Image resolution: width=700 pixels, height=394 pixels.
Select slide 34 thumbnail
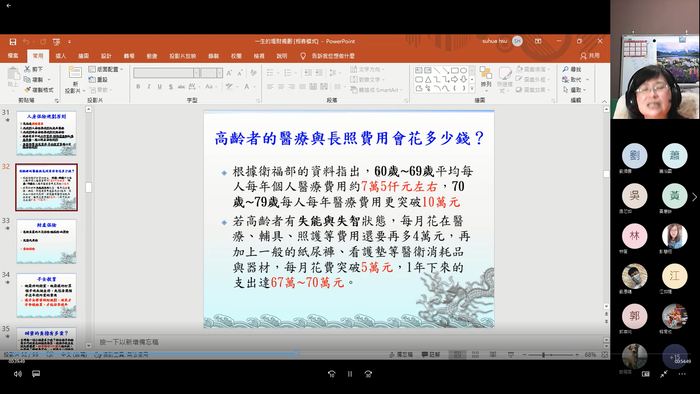tap(46, 295)
